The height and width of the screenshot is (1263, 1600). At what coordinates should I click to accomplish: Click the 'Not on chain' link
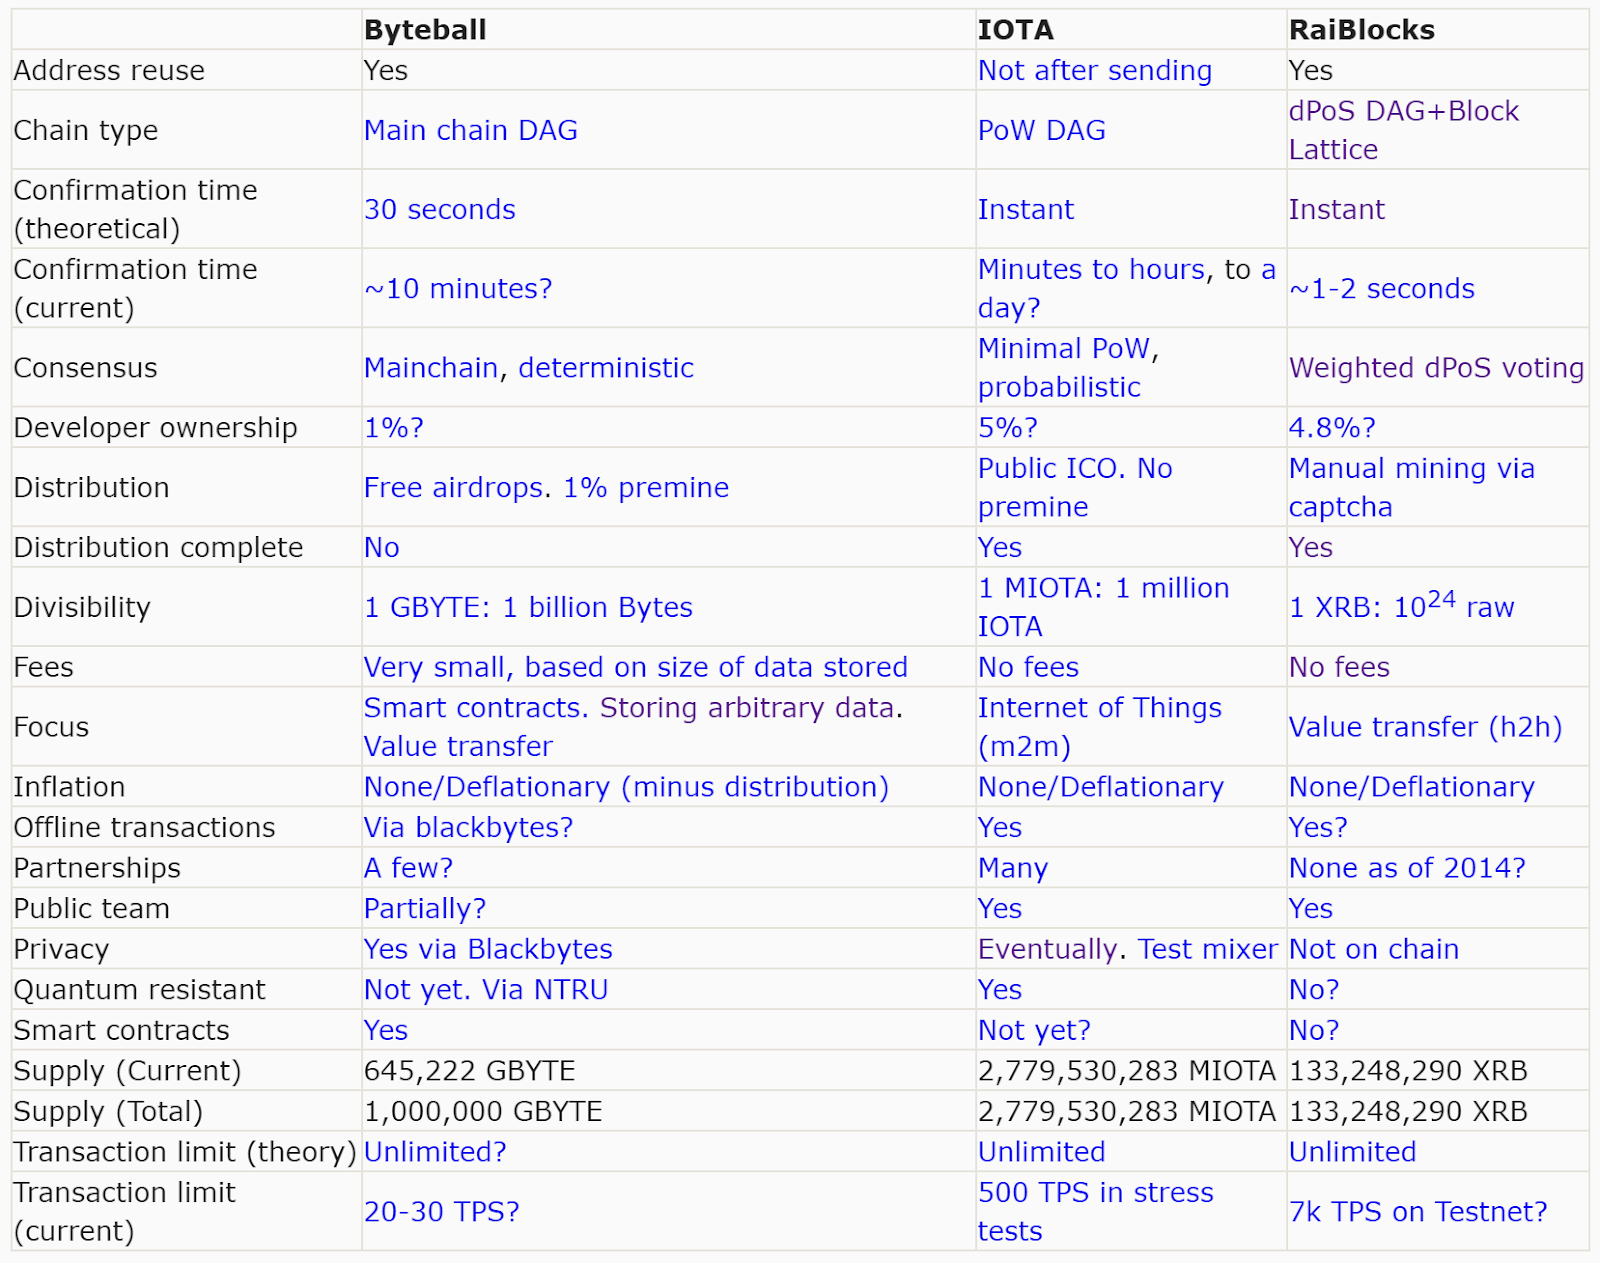point(1374,949)
